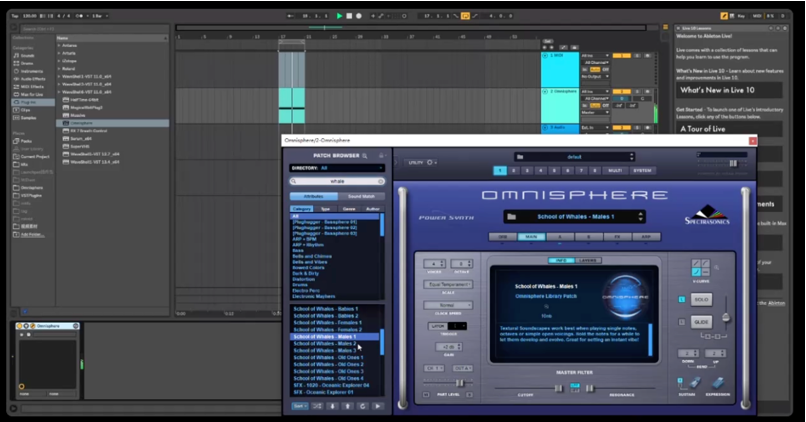Click the Omnisphere device title in device view
806x422 pixels.
point(48,326)
